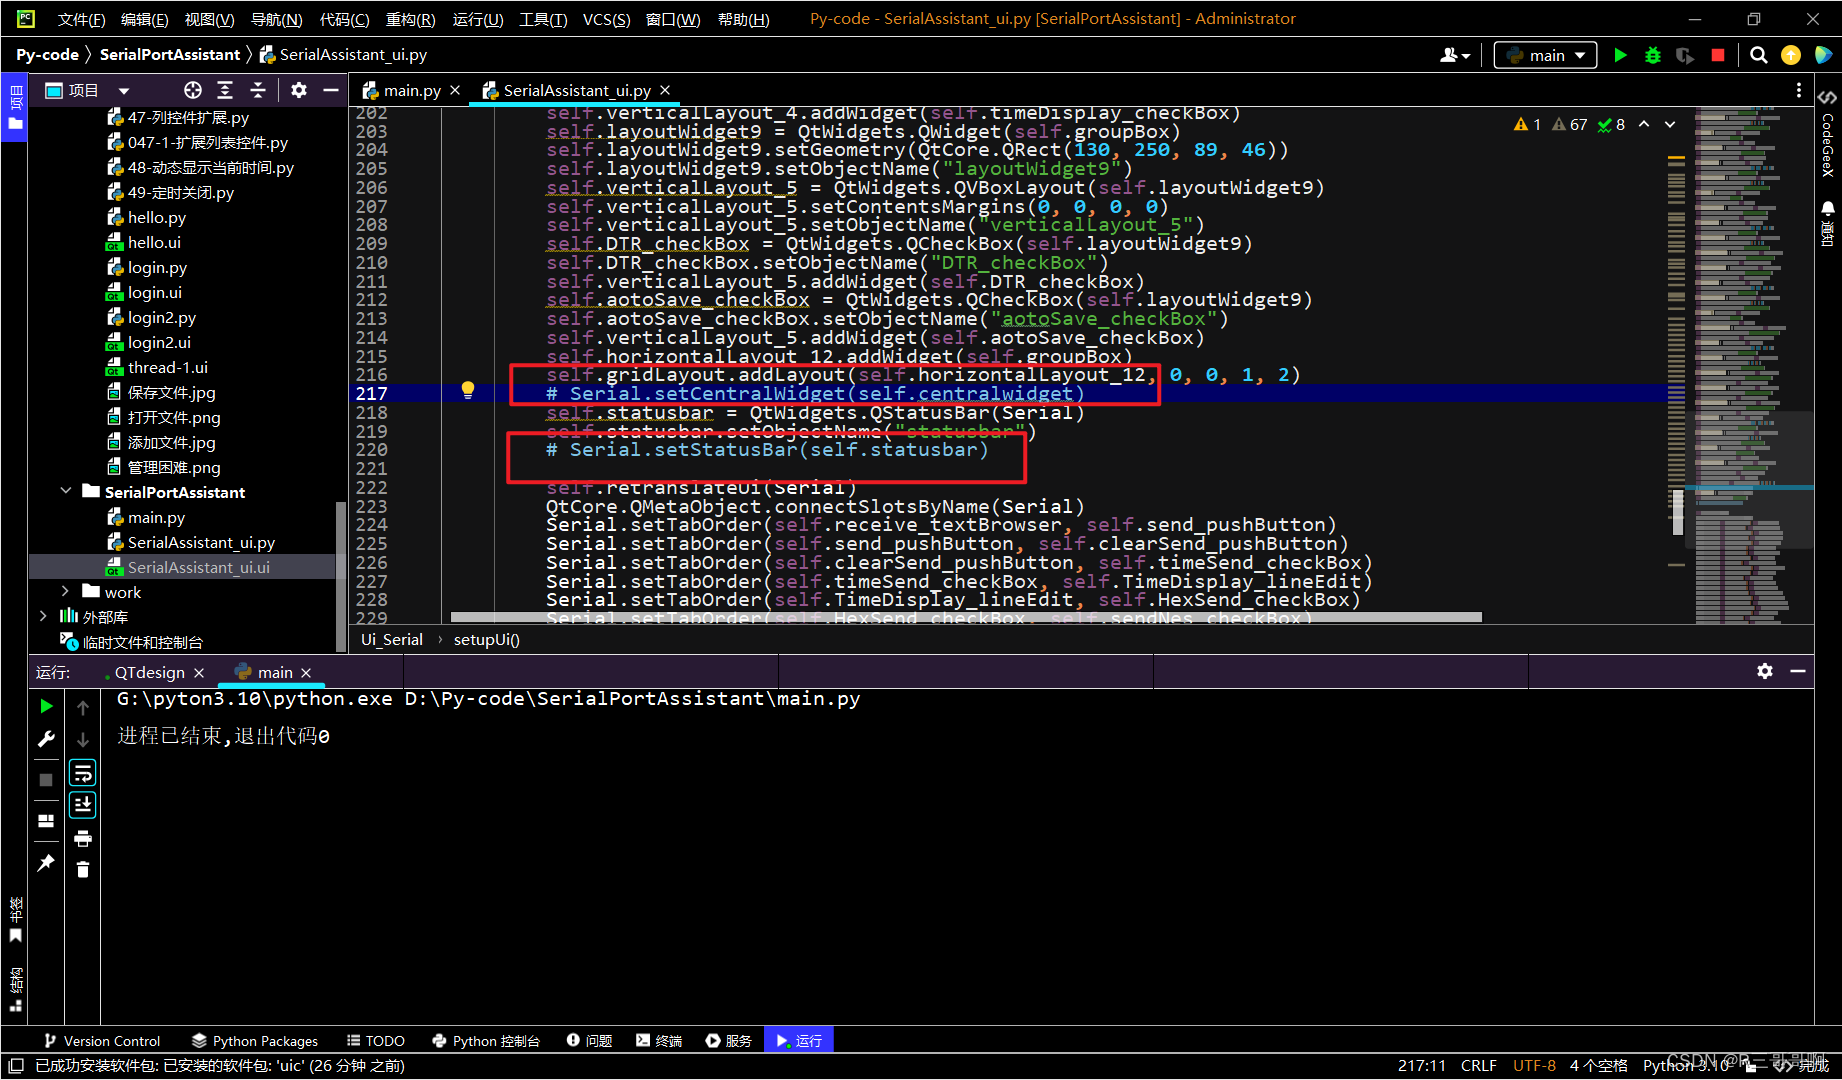Open 问题 tool window

[x=589, y=1040]
